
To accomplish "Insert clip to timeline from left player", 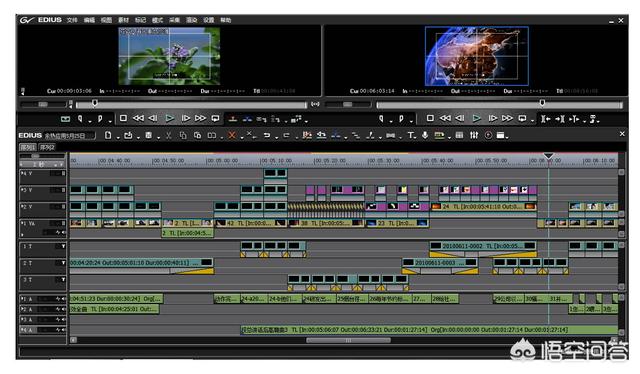I will (233, 119).
